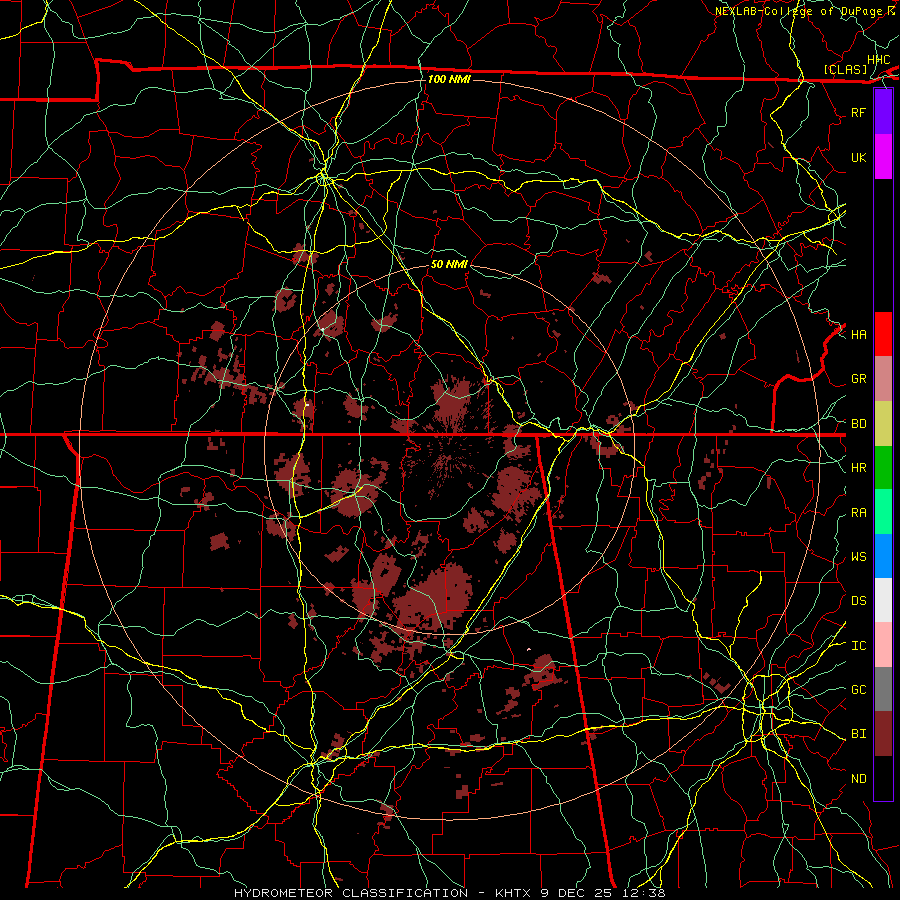Click the 50 NMI range ring label

(449, 264)
